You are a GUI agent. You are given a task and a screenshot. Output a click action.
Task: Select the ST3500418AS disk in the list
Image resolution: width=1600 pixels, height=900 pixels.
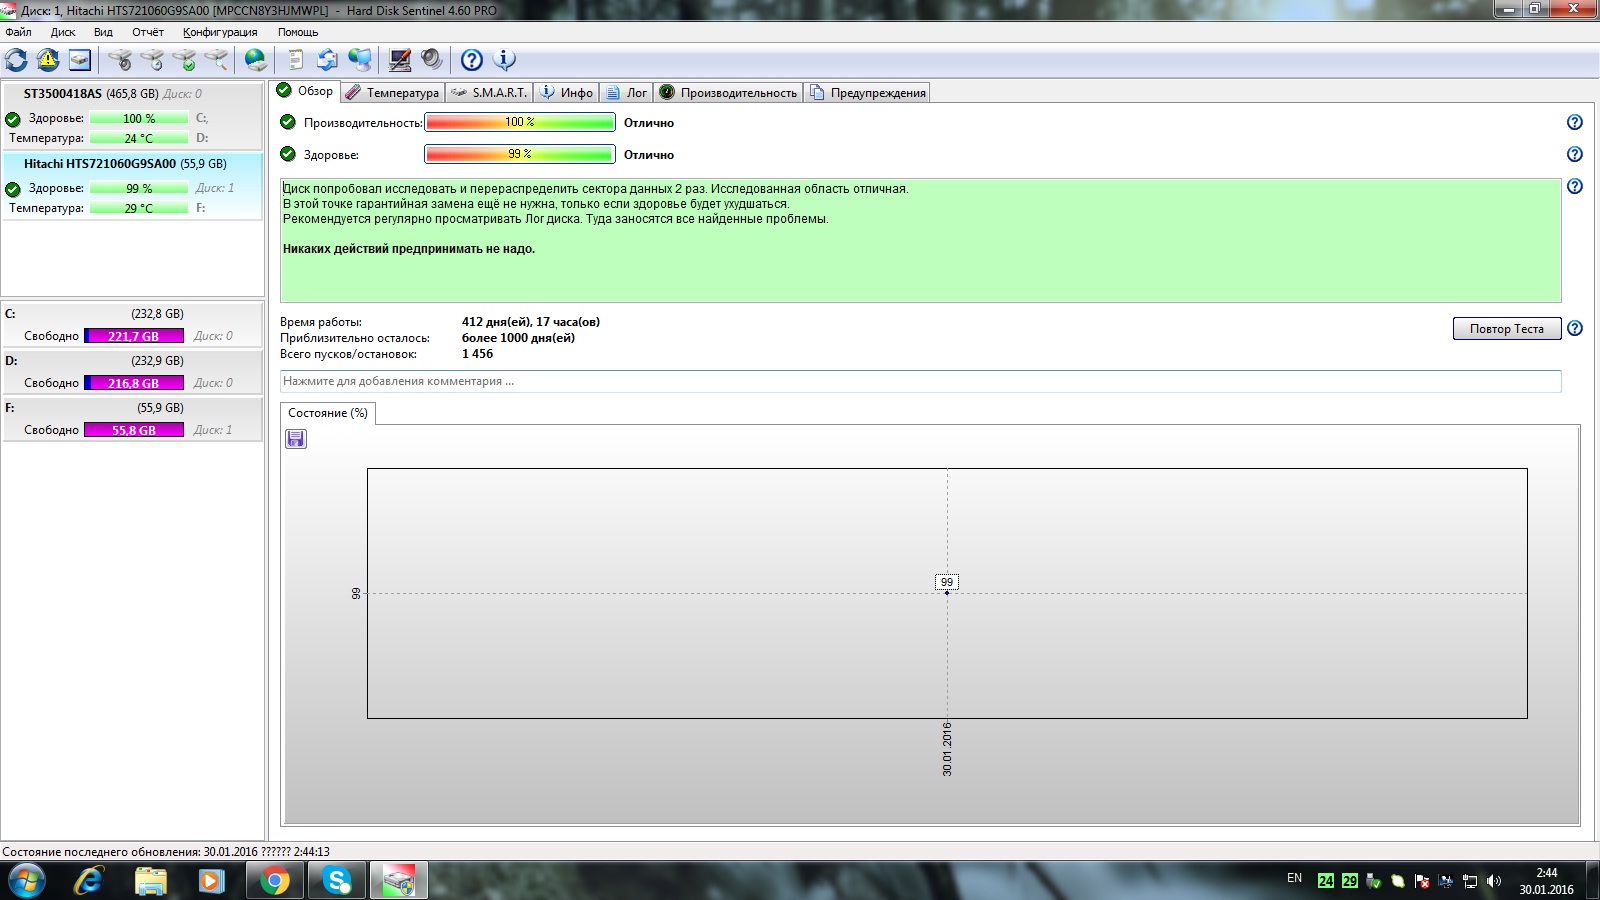pyautogui.click(x=133, y=116)
